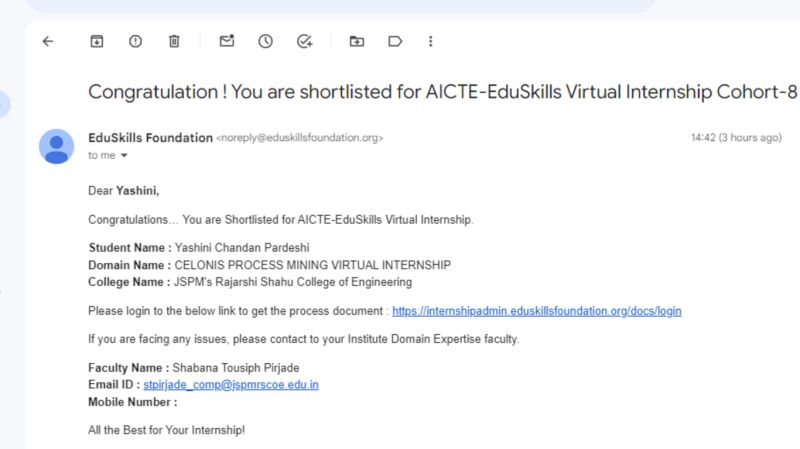The width and height of the screenshot is (800, 449).
Task: Archive this email
Action: [97, 41]
